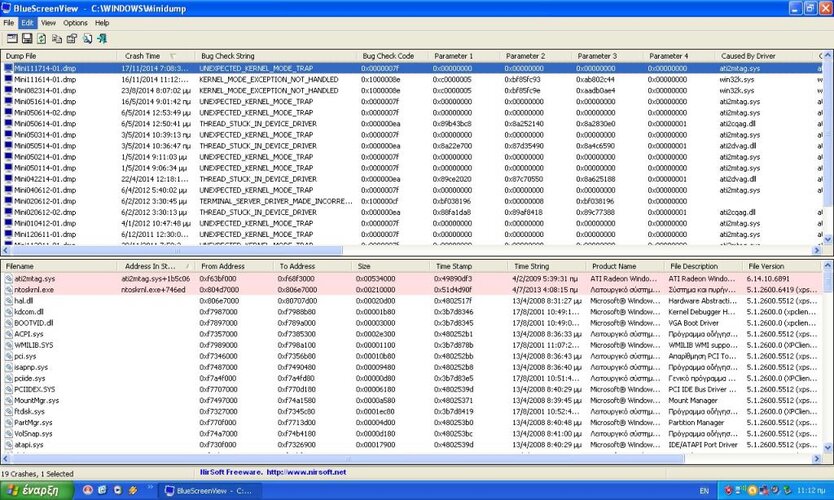Screen dimensions: 834x500
Task: Click the Save Selected Items toolbar icon
Action: coord(27,38)
